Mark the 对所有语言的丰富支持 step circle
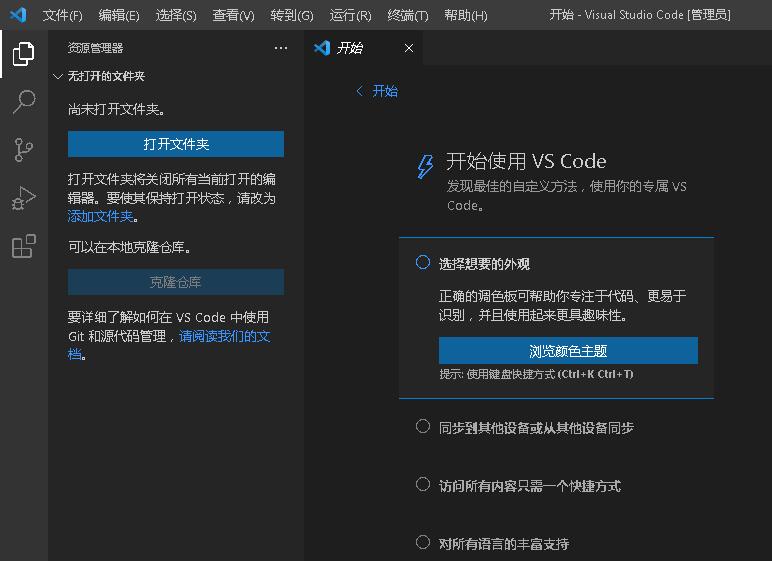 pyautogui.click(x=423, y=542)
